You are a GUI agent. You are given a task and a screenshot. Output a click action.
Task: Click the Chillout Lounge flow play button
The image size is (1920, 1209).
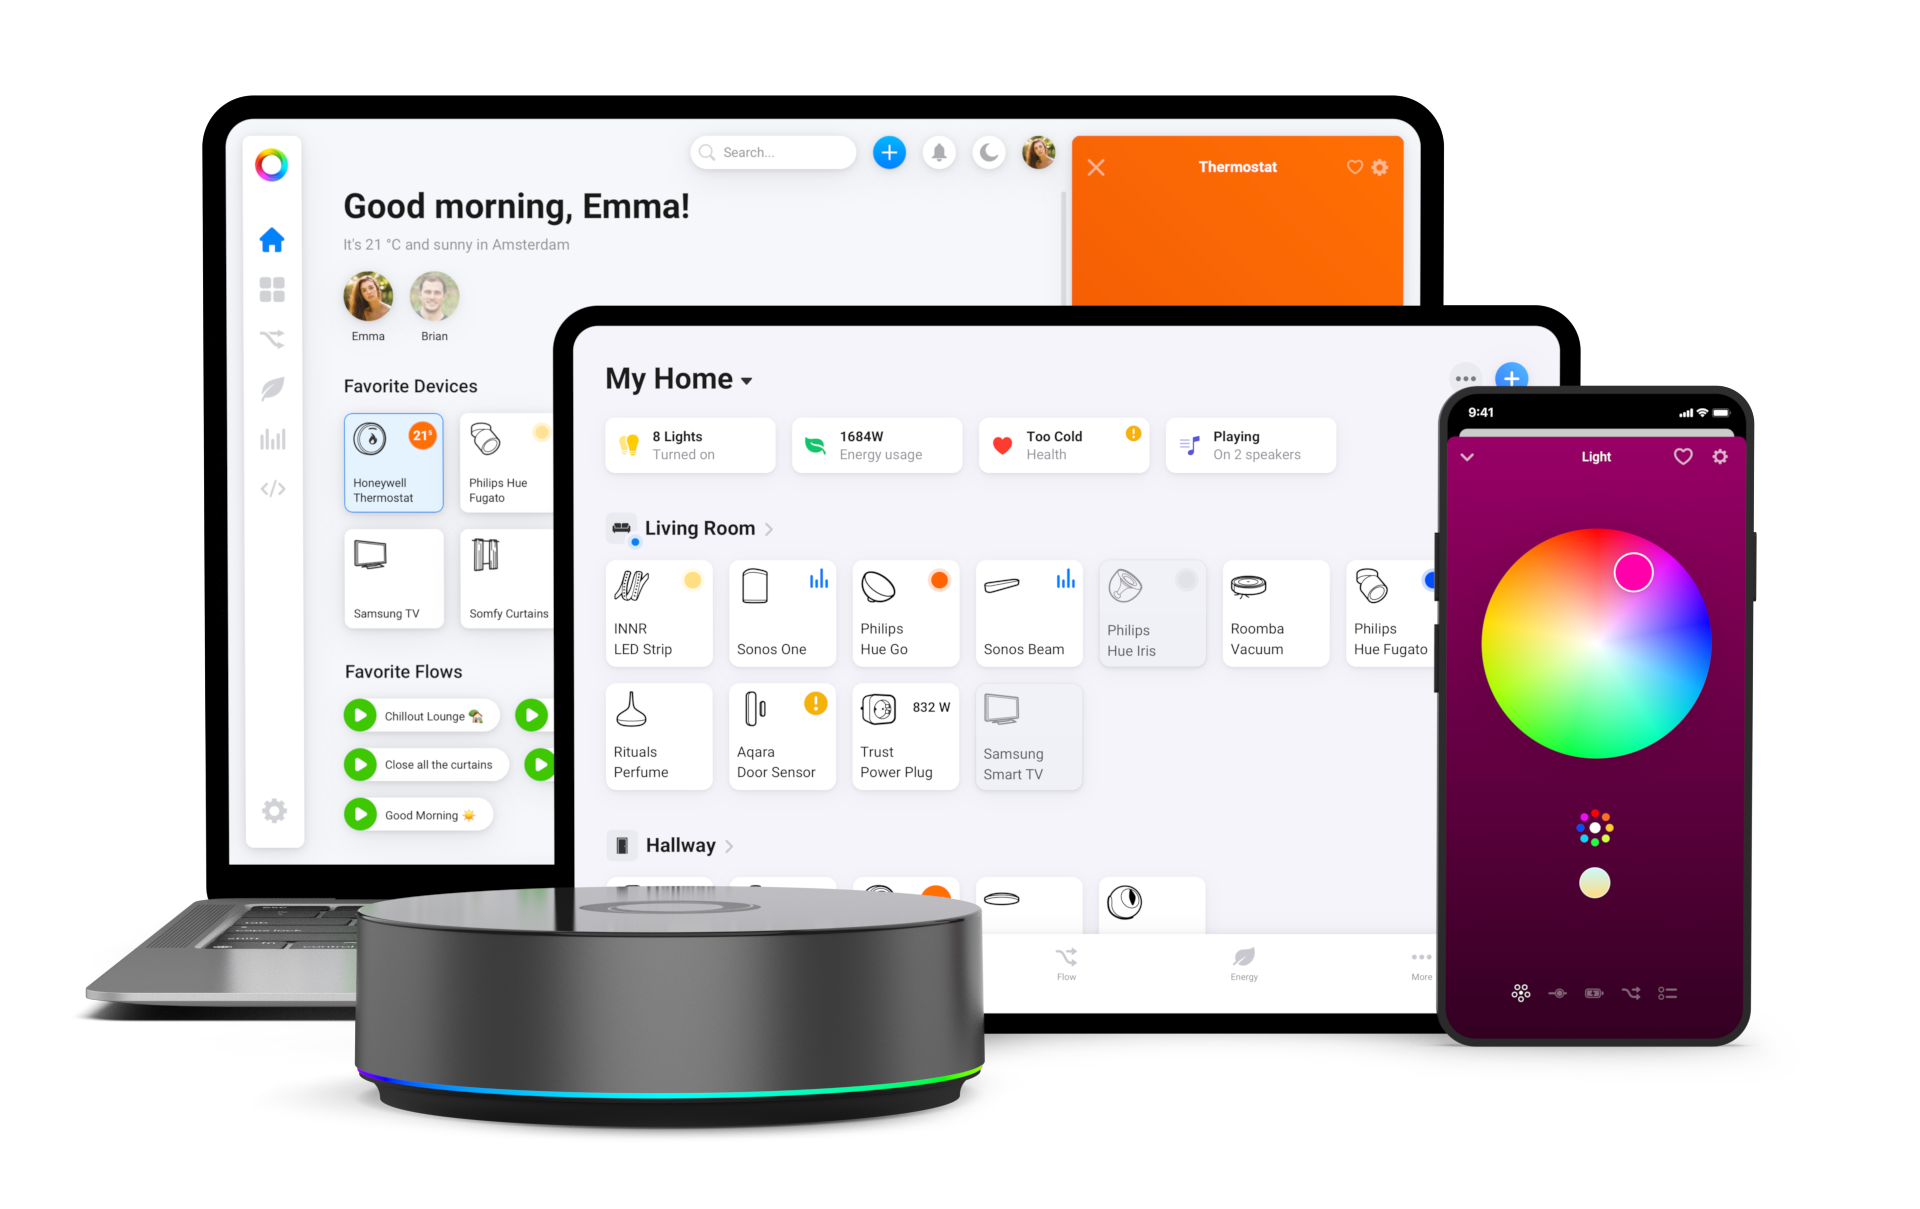coord(359,715)
